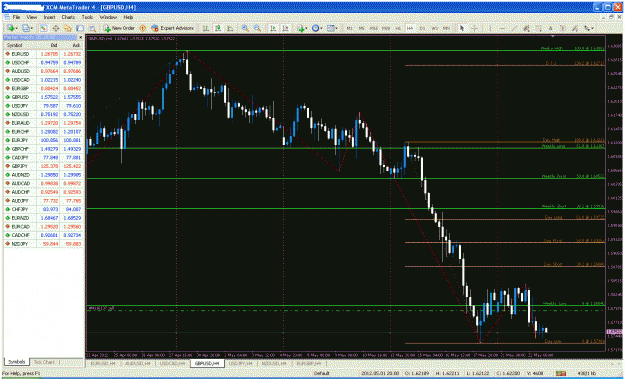Toggle the Chart Shift icon

coord(285,28)
